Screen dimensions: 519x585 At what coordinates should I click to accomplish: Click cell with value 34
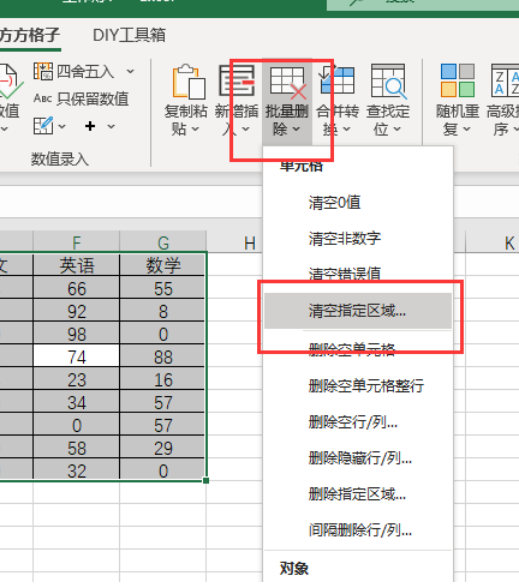click(x=76, y=402)
